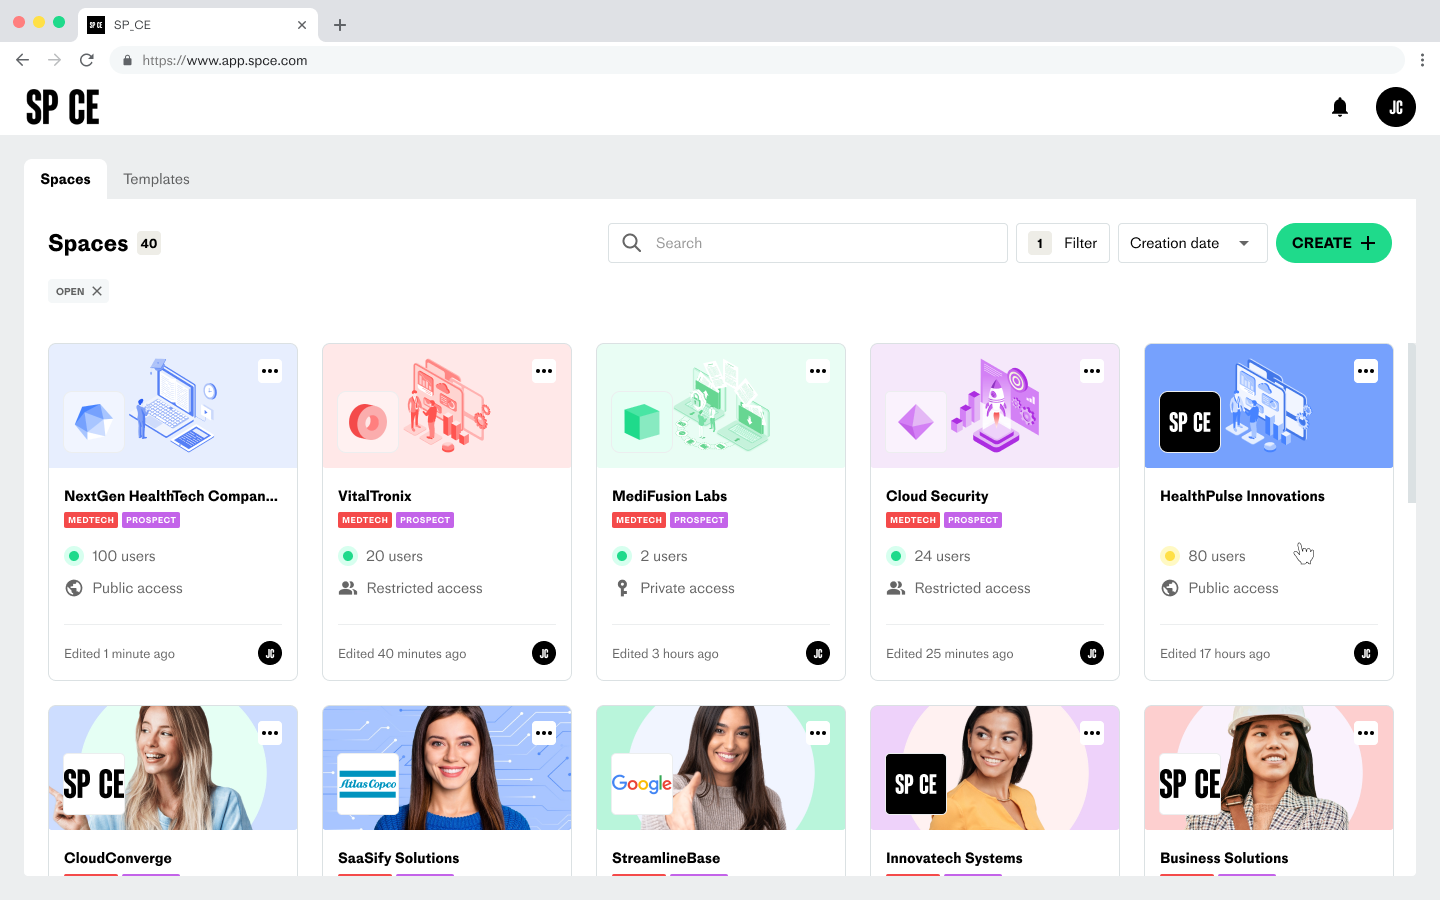Remove the OPEN filter chip
1440x900 pixels.
[x=96, y=291]
